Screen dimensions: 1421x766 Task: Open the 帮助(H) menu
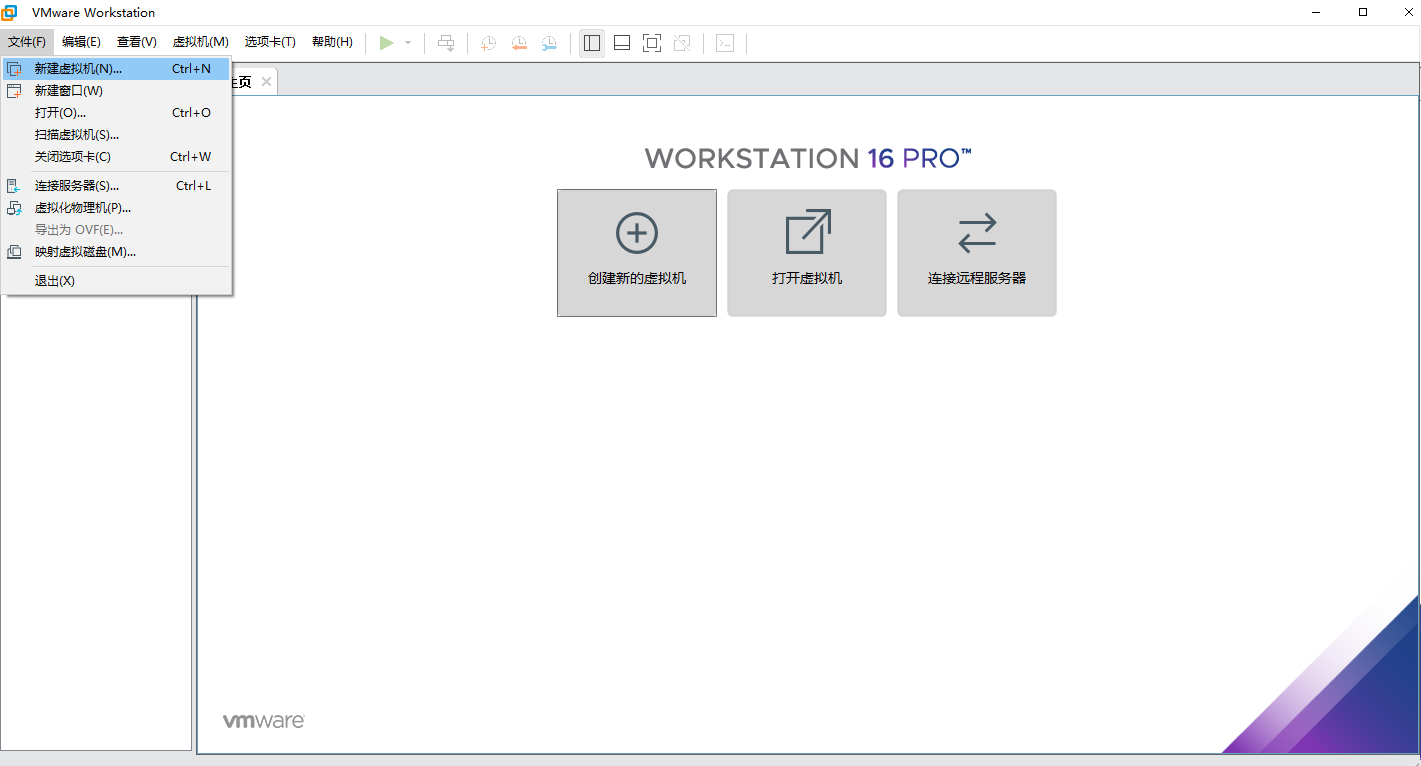[332, 42]
